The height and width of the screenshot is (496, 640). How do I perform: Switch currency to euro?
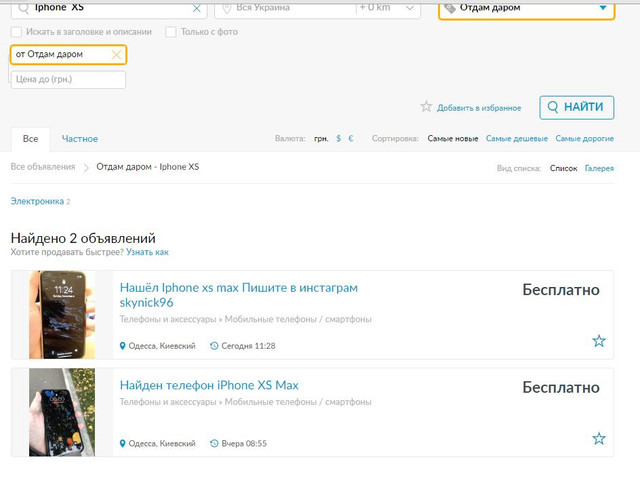pos(351,138)
